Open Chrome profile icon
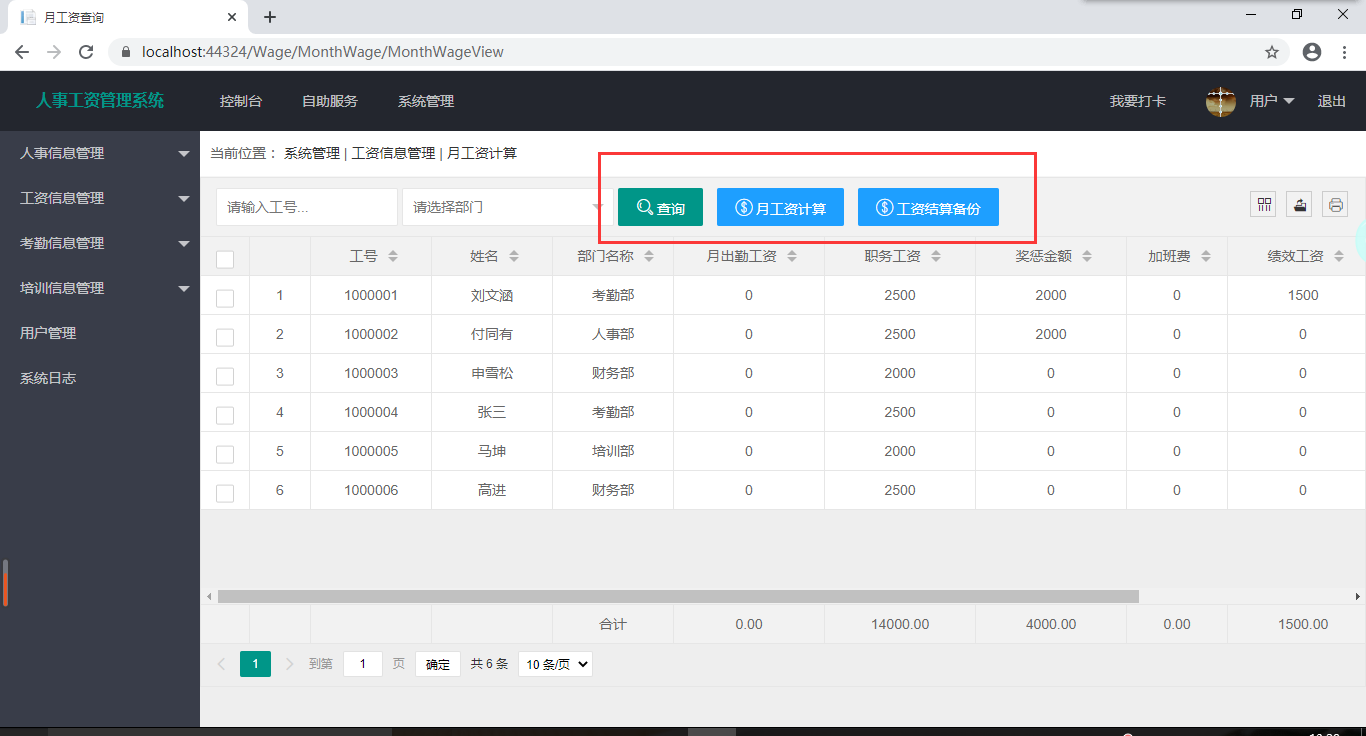Screen dimensions: 1366x736 pos(1312,52)
